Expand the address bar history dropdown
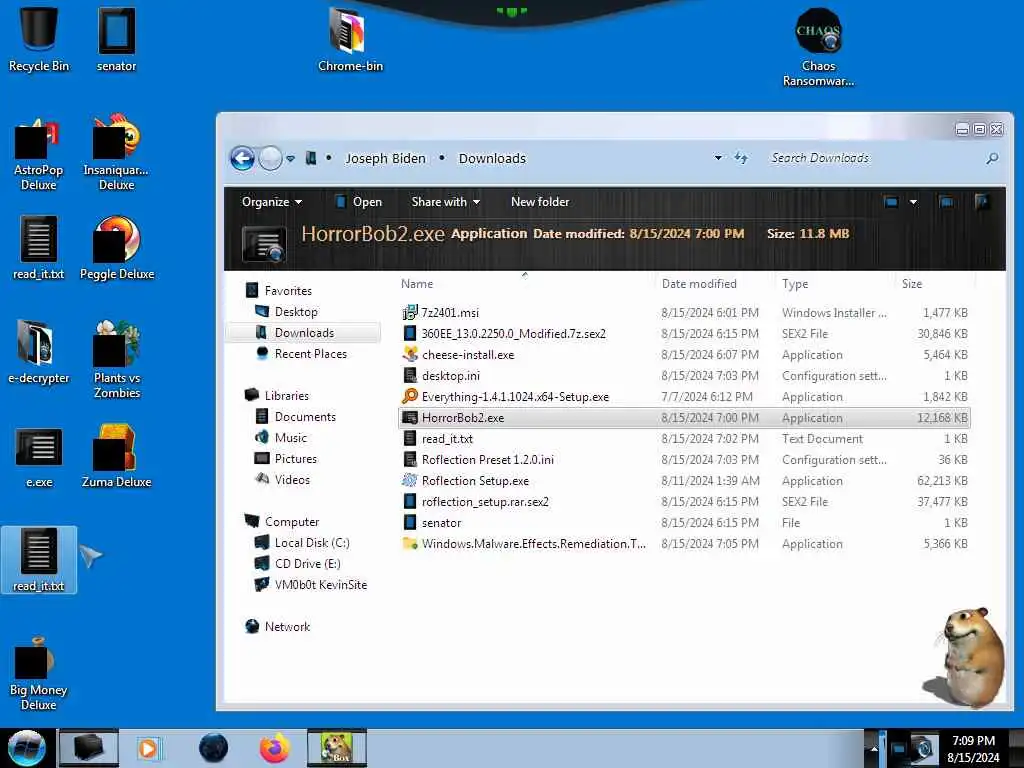1024x768 pixels. (x=718, y=158)
